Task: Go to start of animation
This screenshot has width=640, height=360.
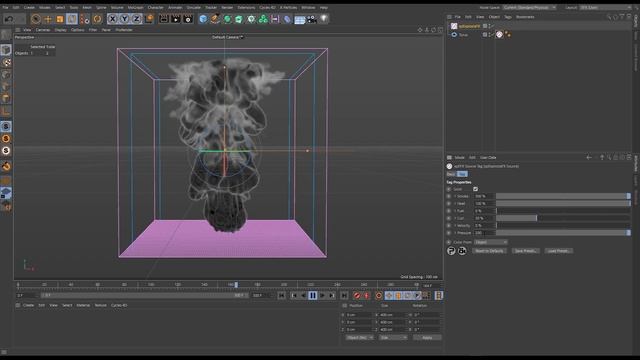Action: (282, 296)
